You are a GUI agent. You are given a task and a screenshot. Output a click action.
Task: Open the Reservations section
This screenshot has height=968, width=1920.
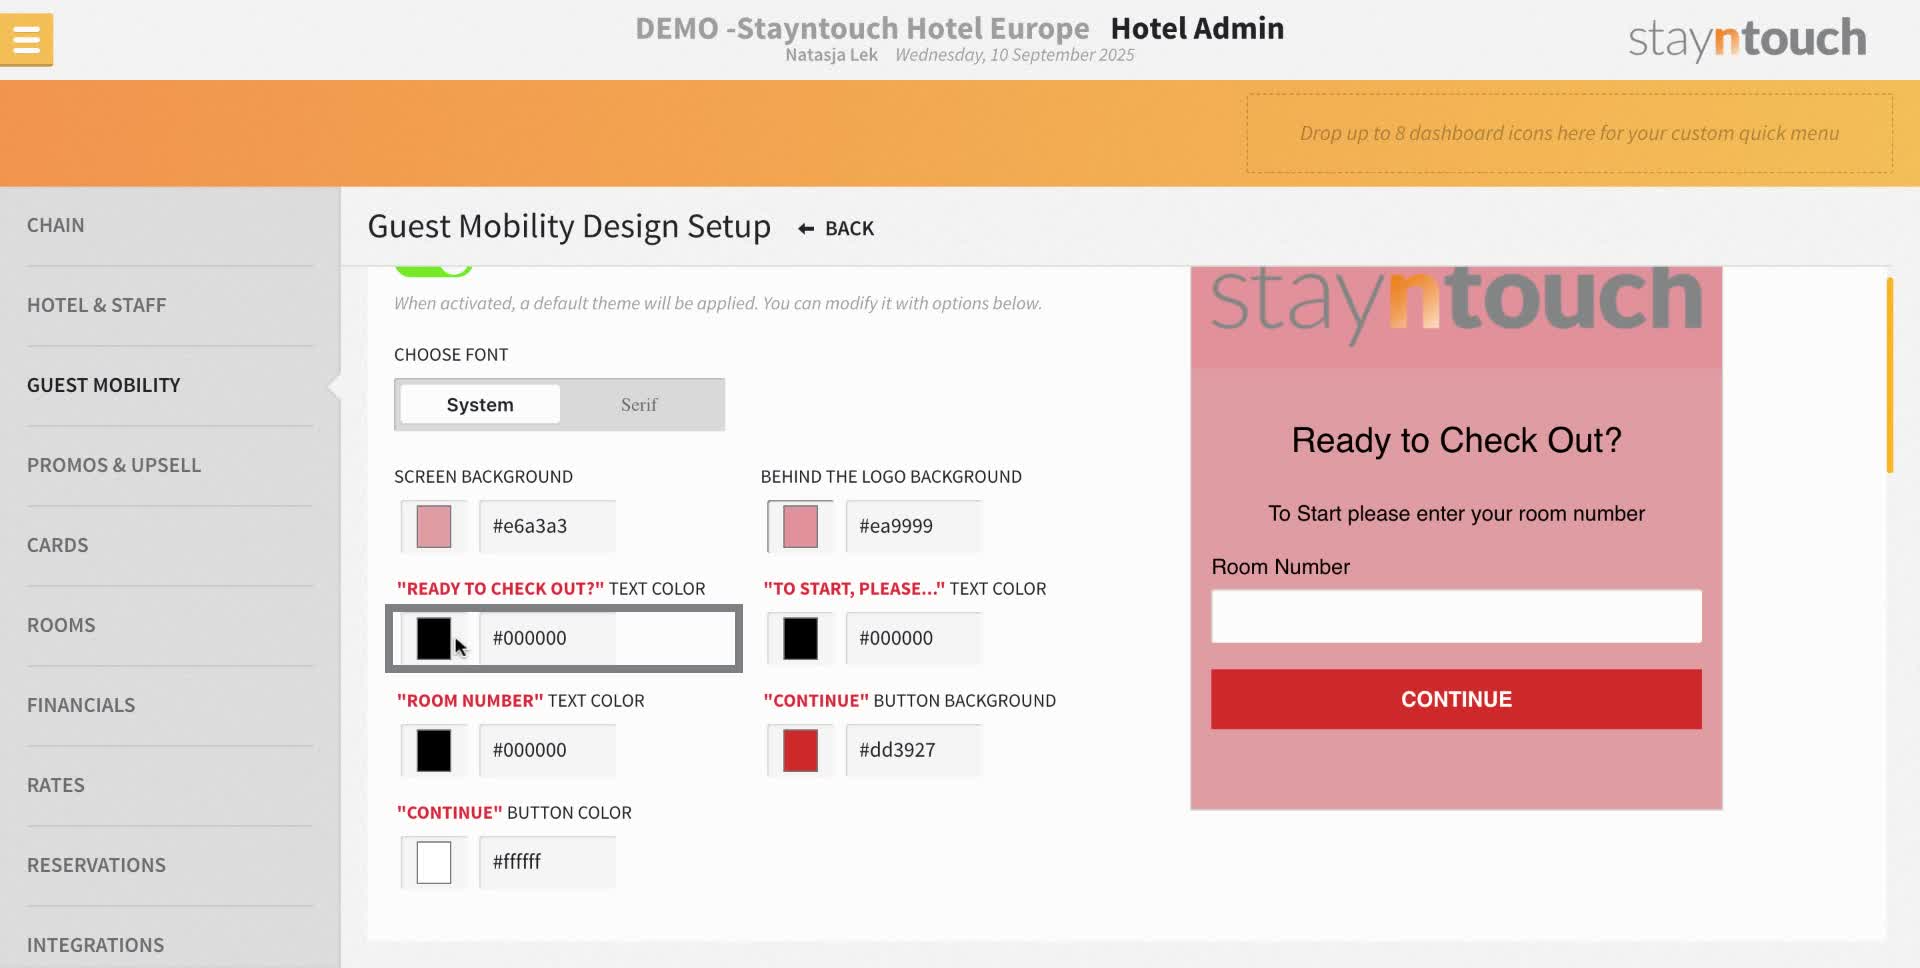coord(97,865)
